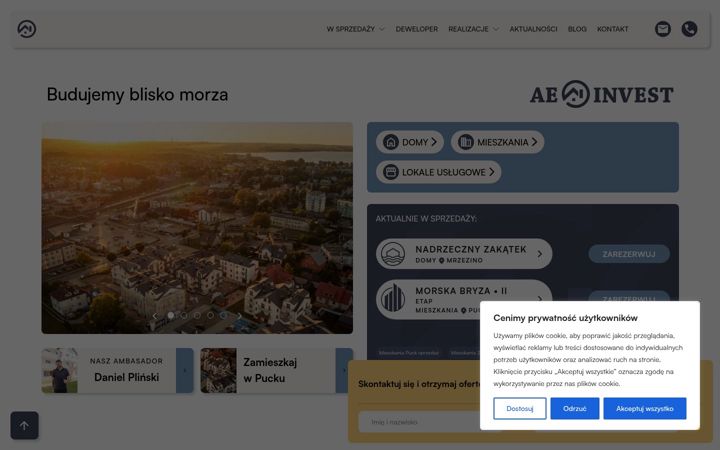
Task: Click the phone call icon
Action: tap(689, 29)
